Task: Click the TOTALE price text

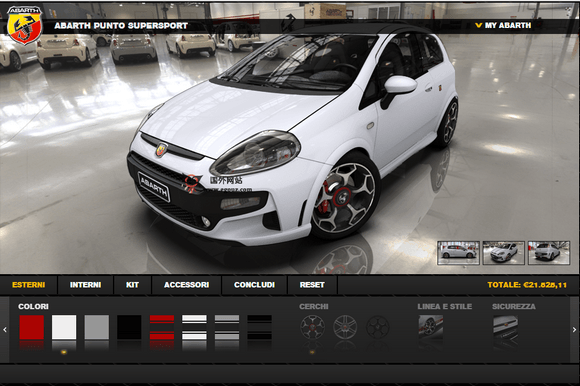Action: (527, 285)
